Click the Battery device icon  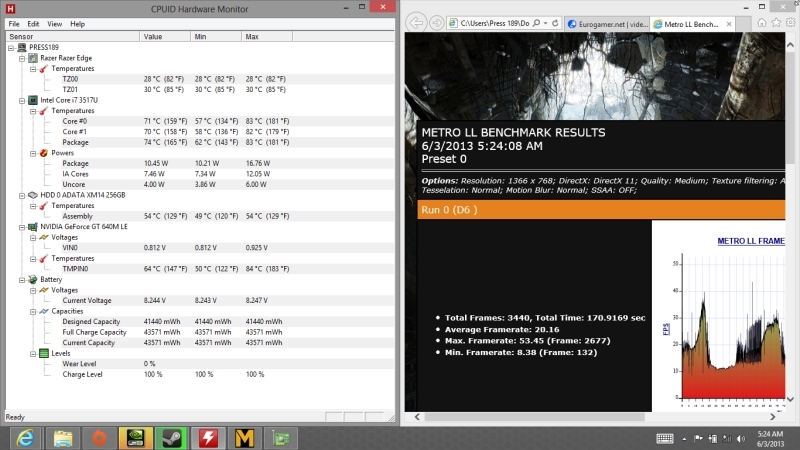(33, 280)
